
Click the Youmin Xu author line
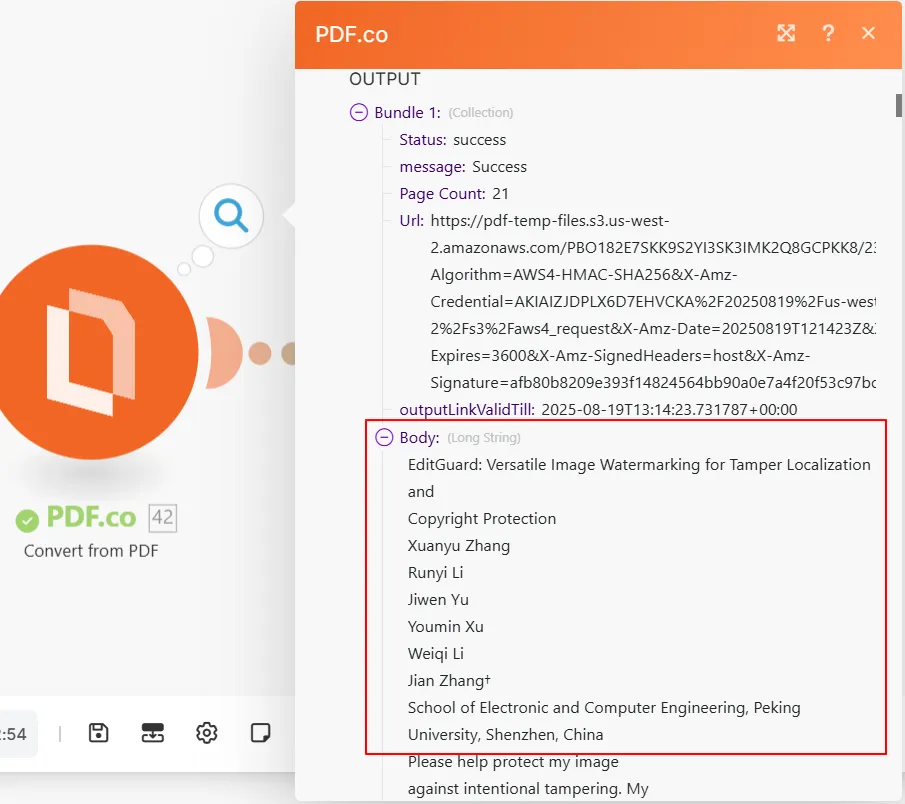(x=446, y=627)
